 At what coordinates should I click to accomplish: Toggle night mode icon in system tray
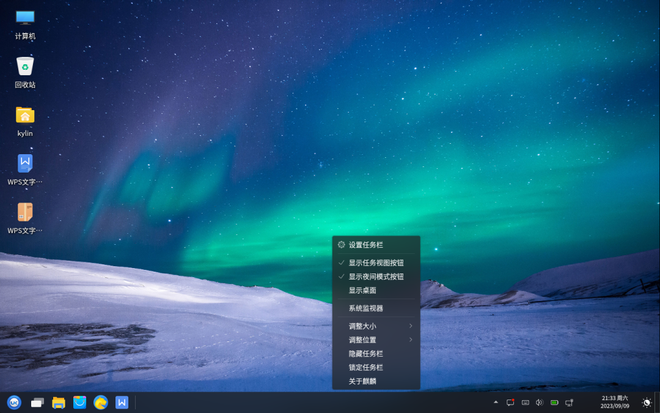pyautogui.click(x=646, y=402)
